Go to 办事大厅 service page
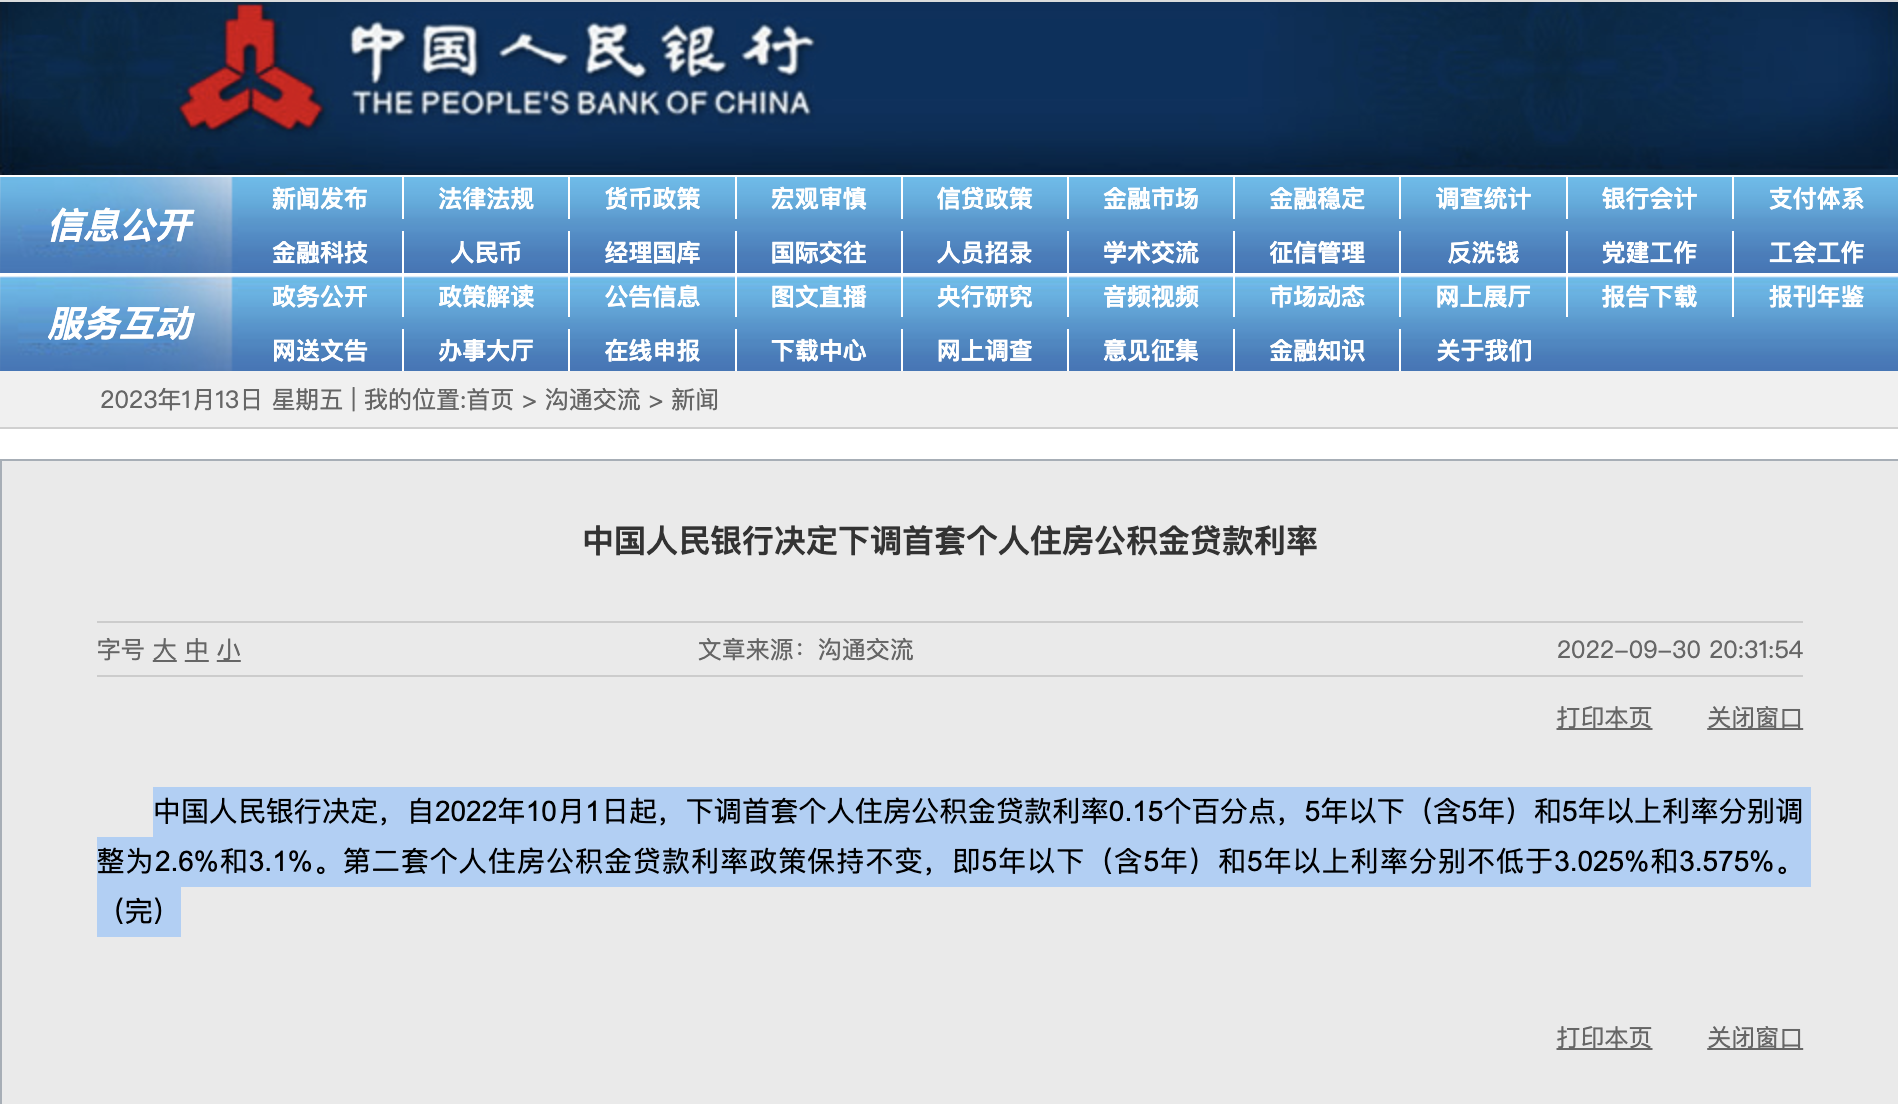The width and height of the screenshot is (1898, 1104). pos(486,351)
